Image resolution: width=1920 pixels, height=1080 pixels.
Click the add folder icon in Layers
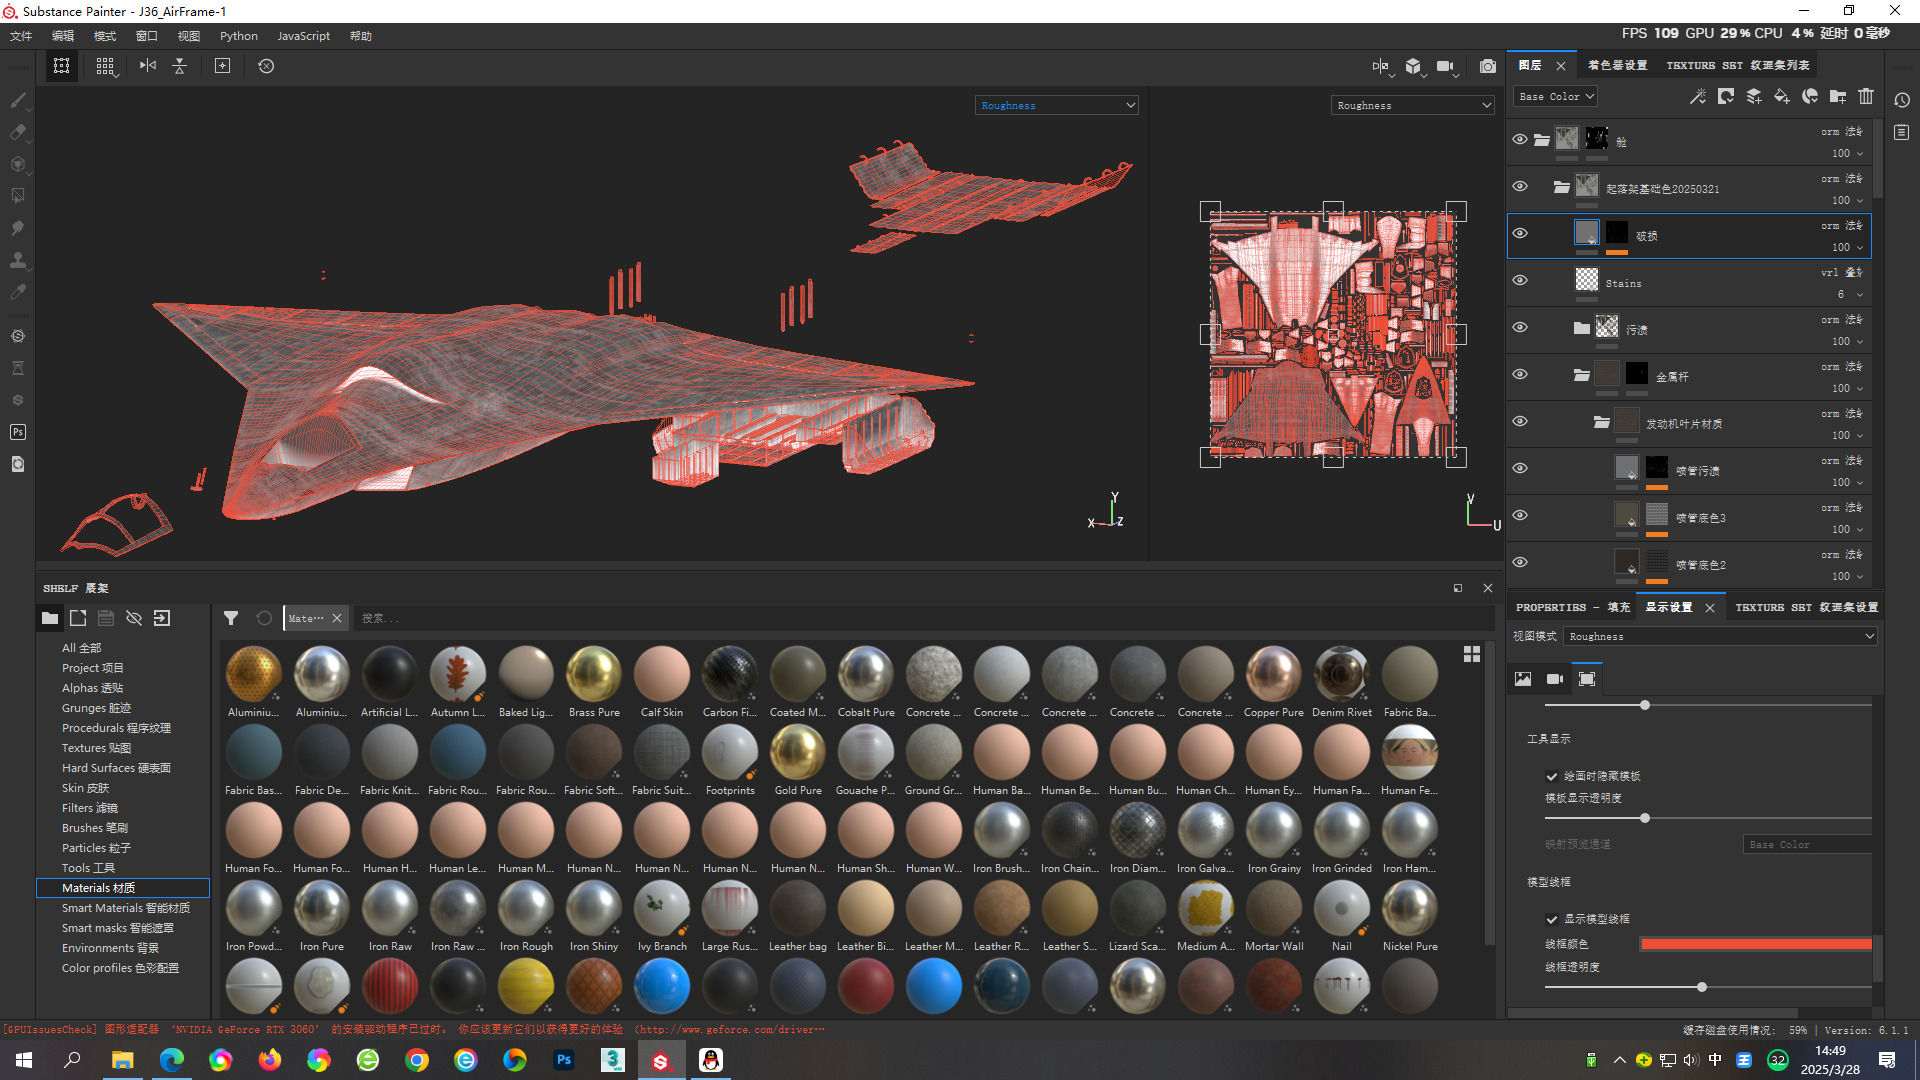[x=1837, y=96]
